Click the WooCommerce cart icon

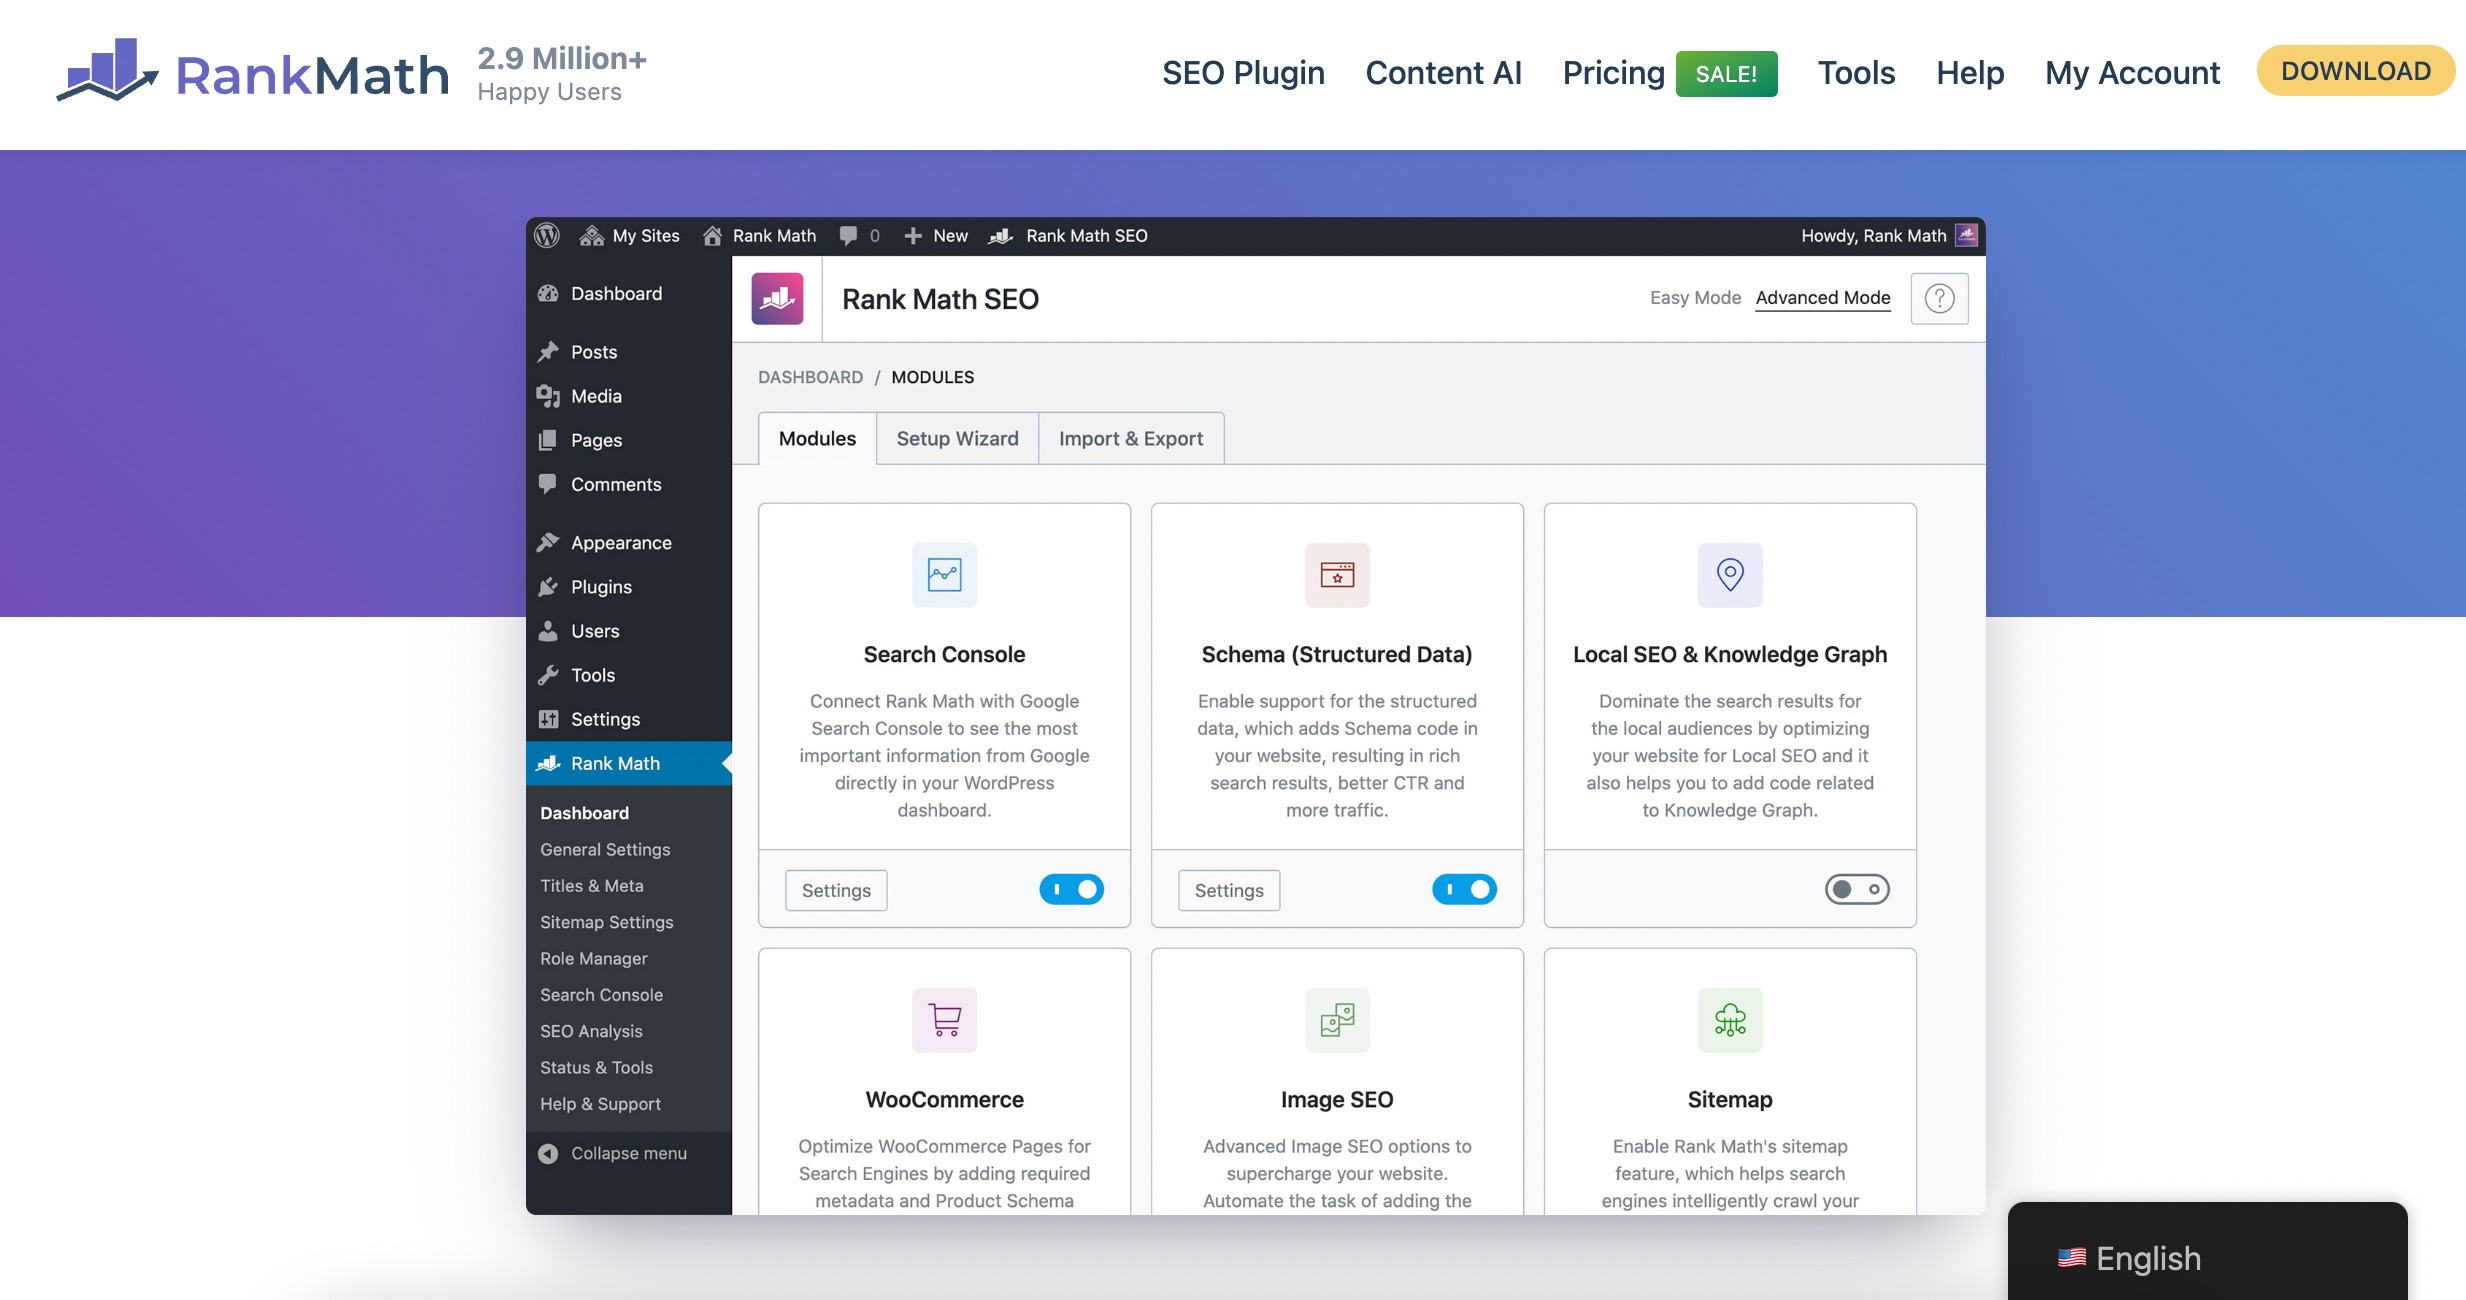[944, 1020]
